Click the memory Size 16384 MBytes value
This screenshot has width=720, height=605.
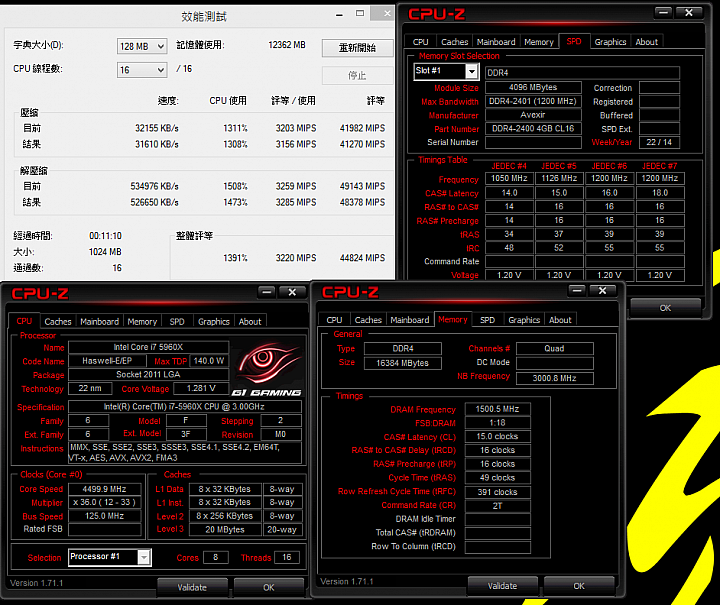[x=403, y=363]
